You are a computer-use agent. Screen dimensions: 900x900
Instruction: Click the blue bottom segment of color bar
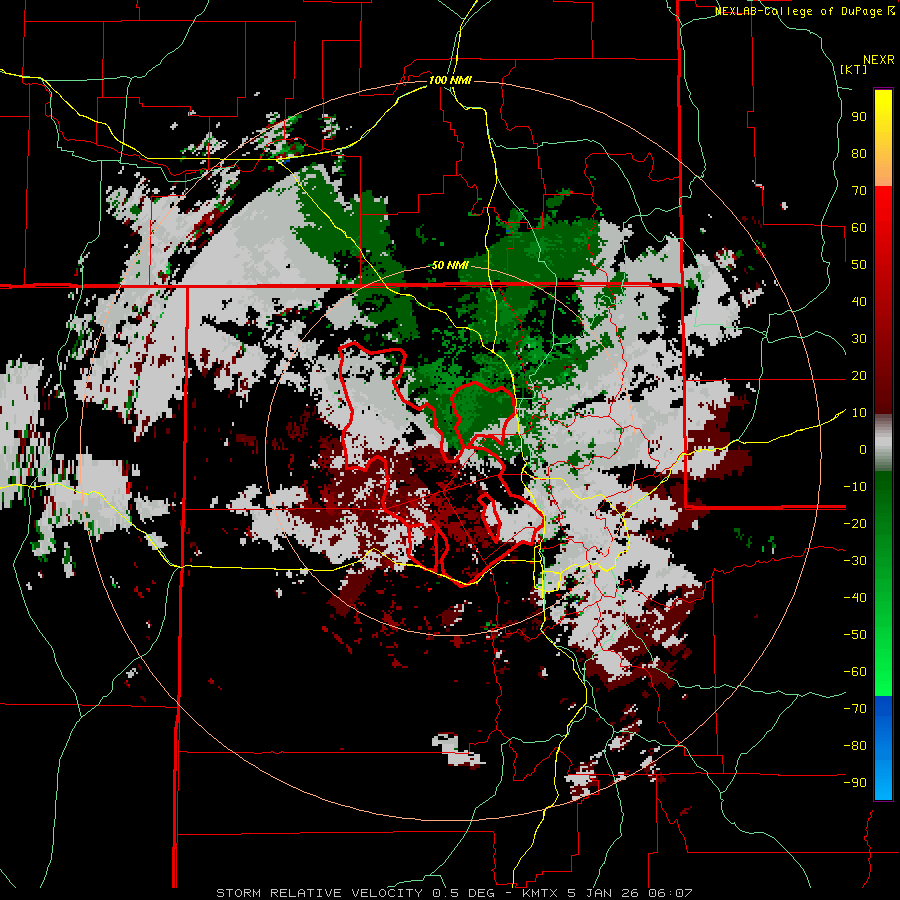click(x=883, y=748)
